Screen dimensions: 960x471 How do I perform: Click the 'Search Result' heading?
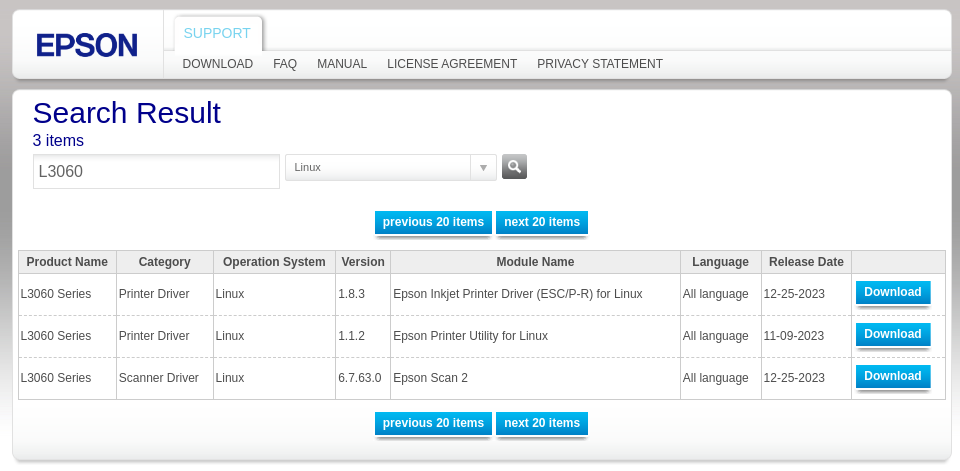point(127,113)
